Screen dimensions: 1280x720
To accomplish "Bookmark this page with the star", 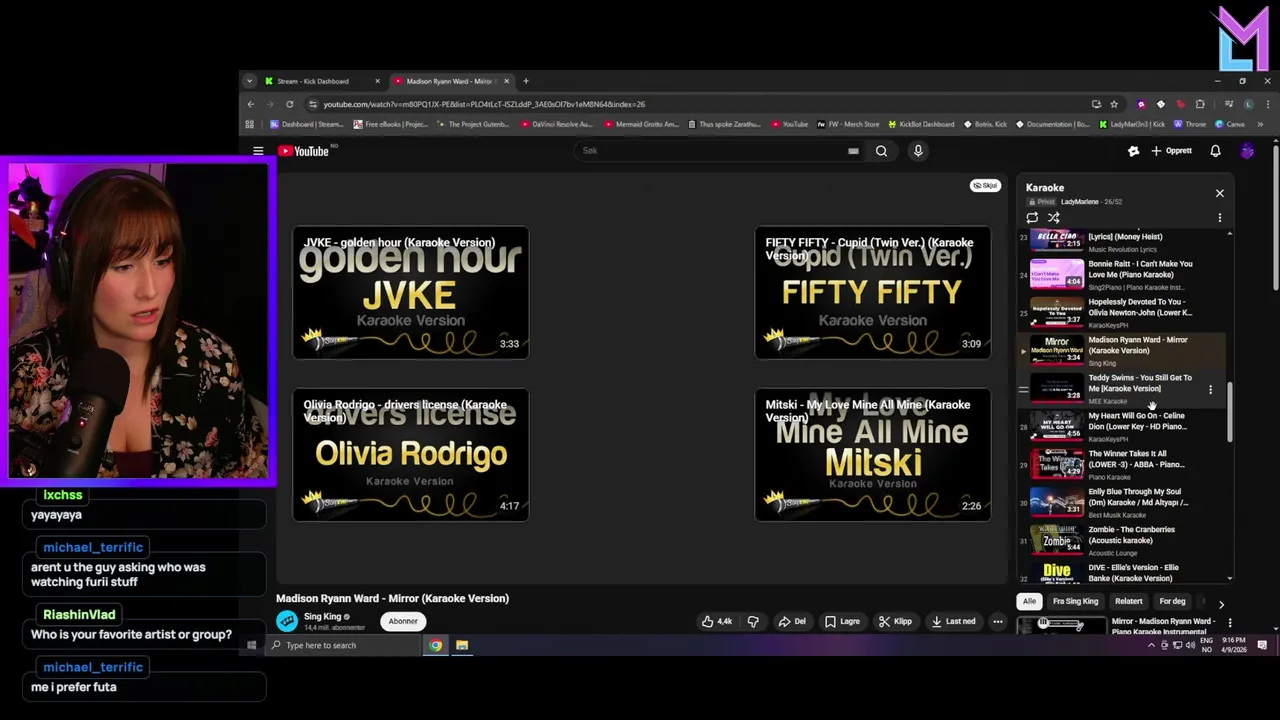I will 1114,104.
